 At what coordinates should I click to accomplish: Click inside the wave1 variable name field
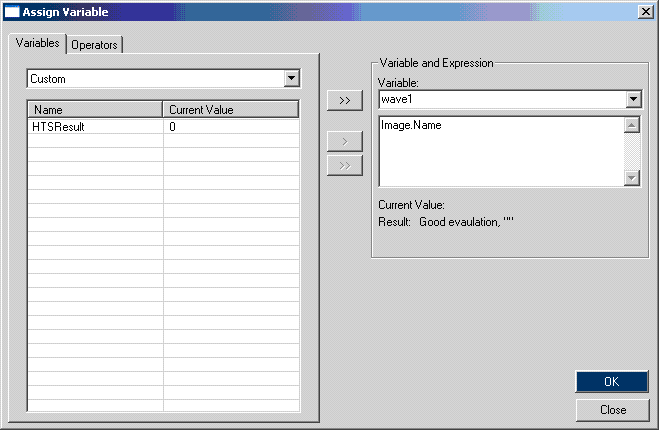[x=500, y=100]
